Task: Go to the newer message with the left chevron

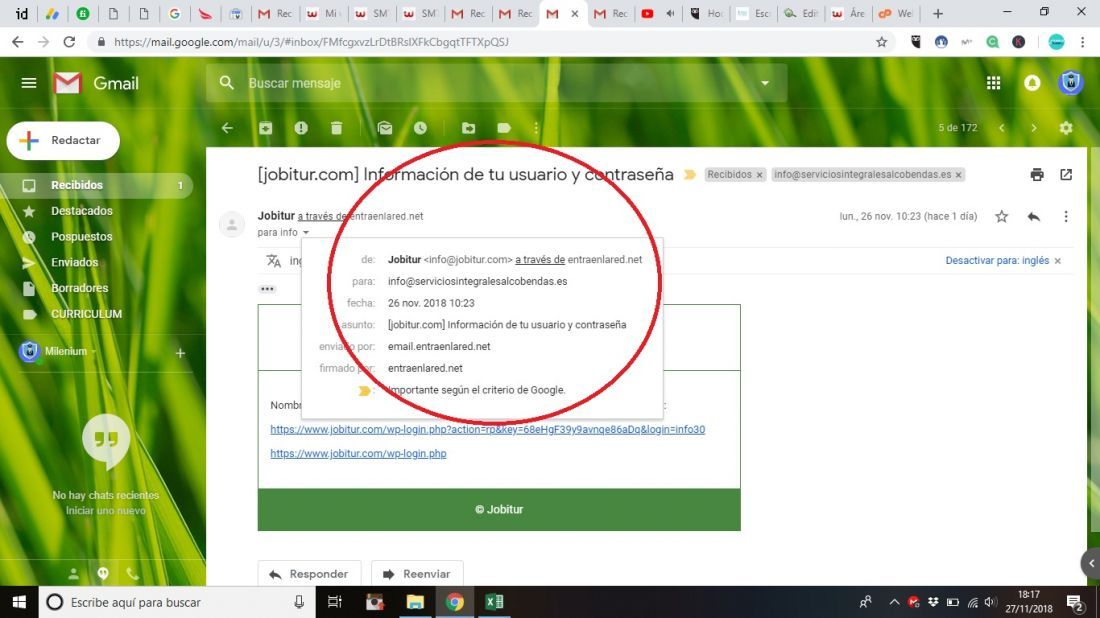Action: [1002, 128]
